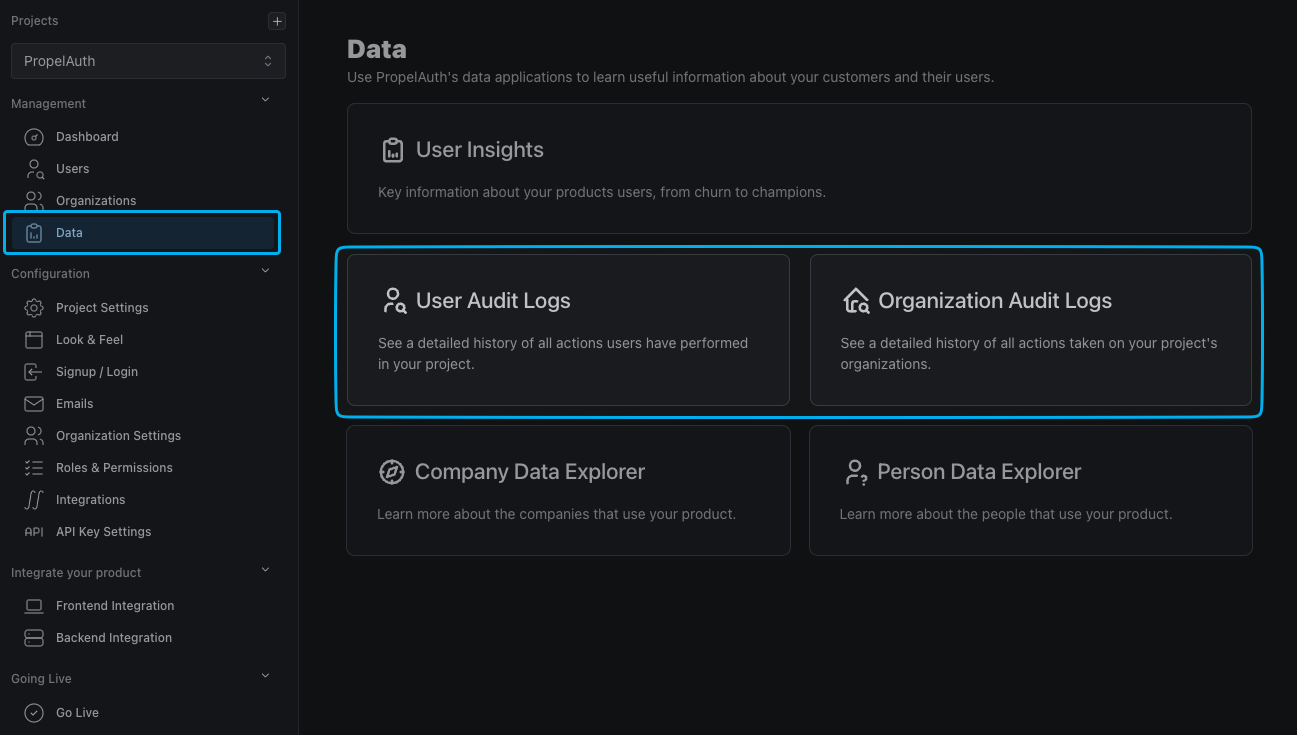The height and width of the screenshot is (735, 1297).
Task: Click the Project Settings gear icon
Action: point(34,308)
